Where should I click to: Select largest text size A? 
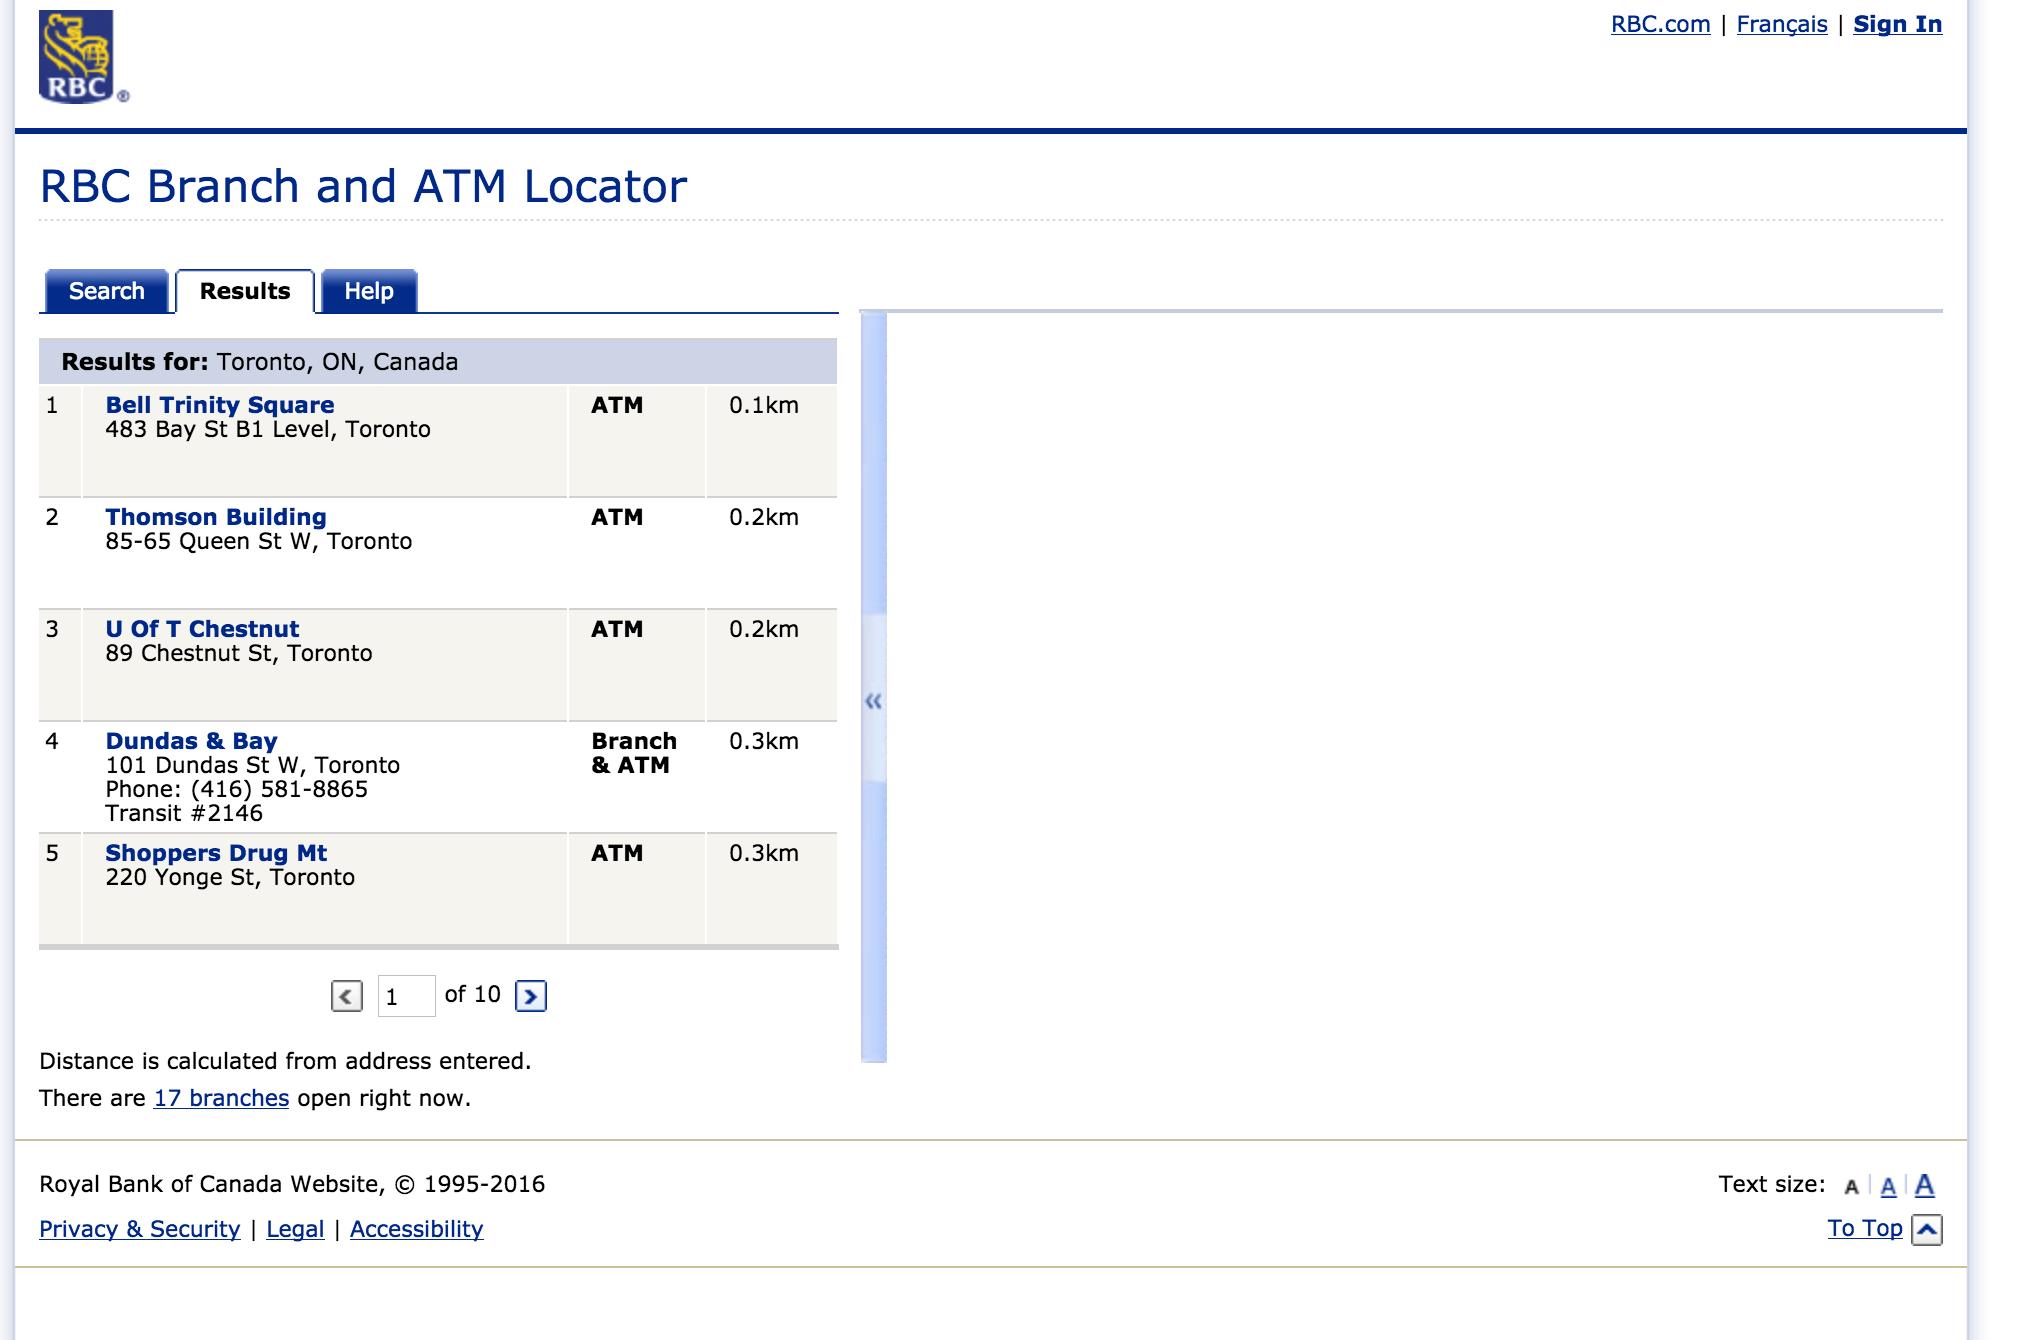coord(1924,1185)
